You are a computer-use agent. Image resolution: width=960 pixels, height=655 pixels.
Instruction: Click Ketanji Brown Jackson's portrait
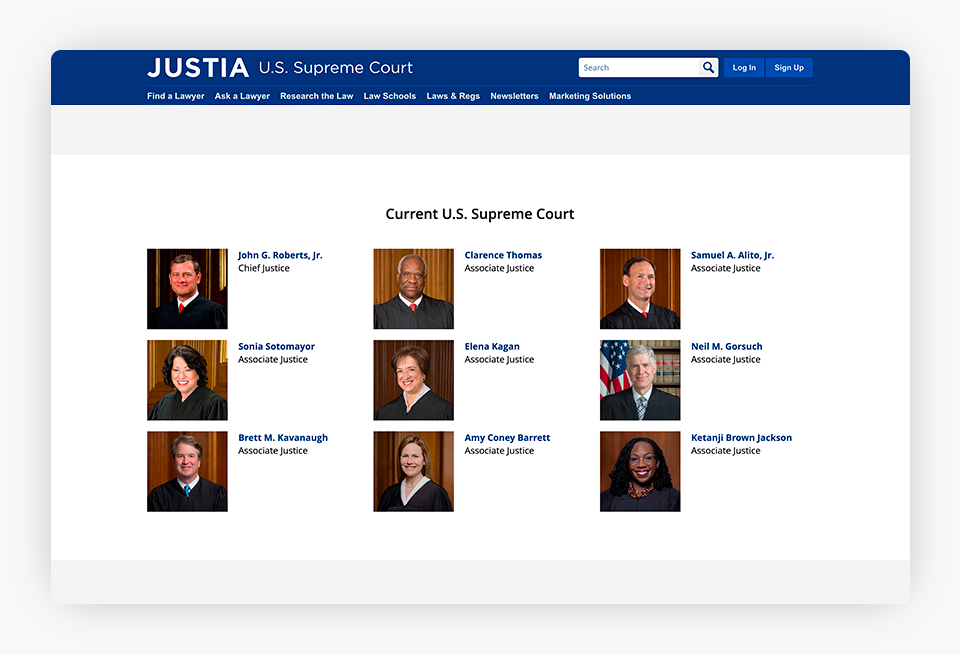tap(640, 471)
